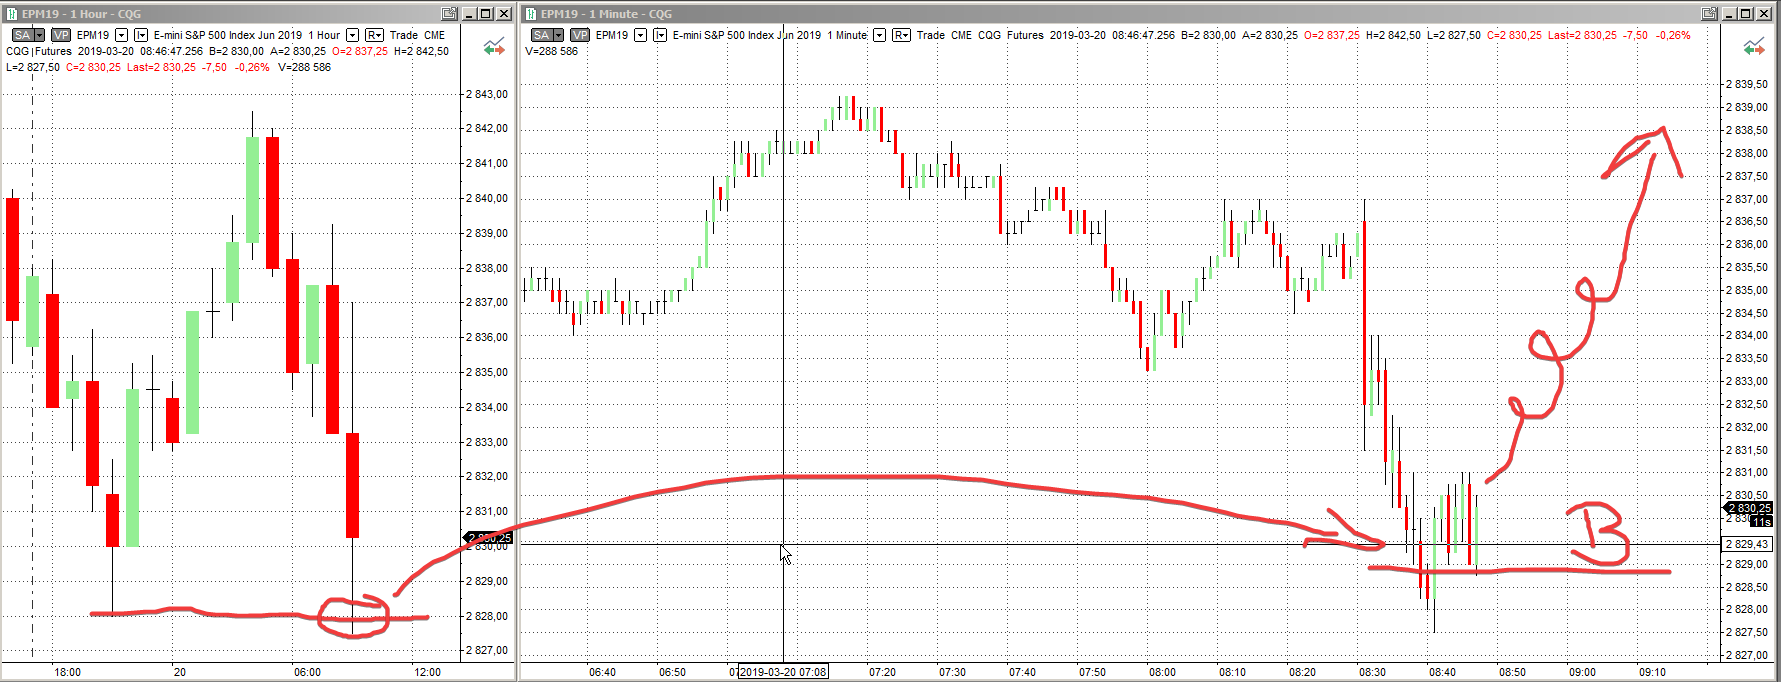Click 2 827,00 on the 1 Hour price scale

pyautogui.click(x=487, y=650)
